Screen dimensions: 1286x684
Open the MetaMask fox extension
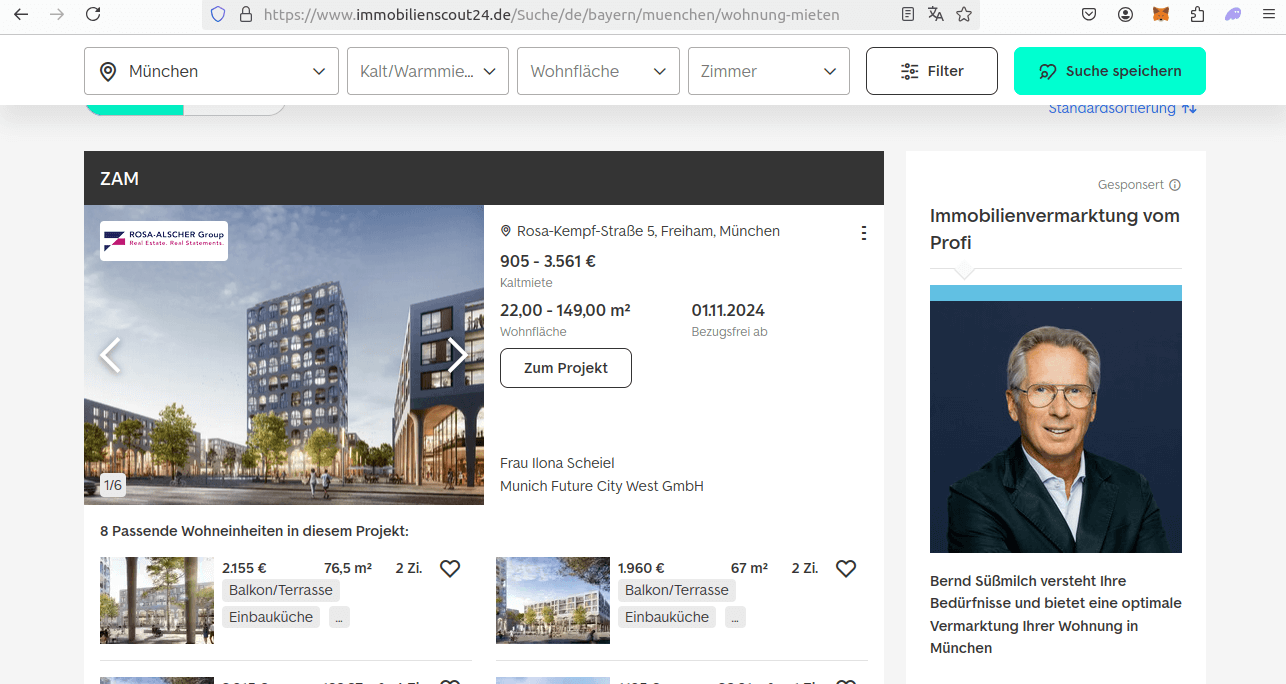tap(1161, 14)
